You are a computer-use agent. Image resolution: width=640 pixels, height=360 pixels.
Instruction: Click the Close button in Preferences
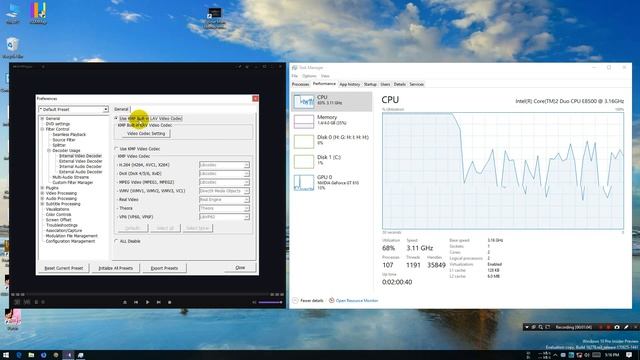[x=240, y=268]
